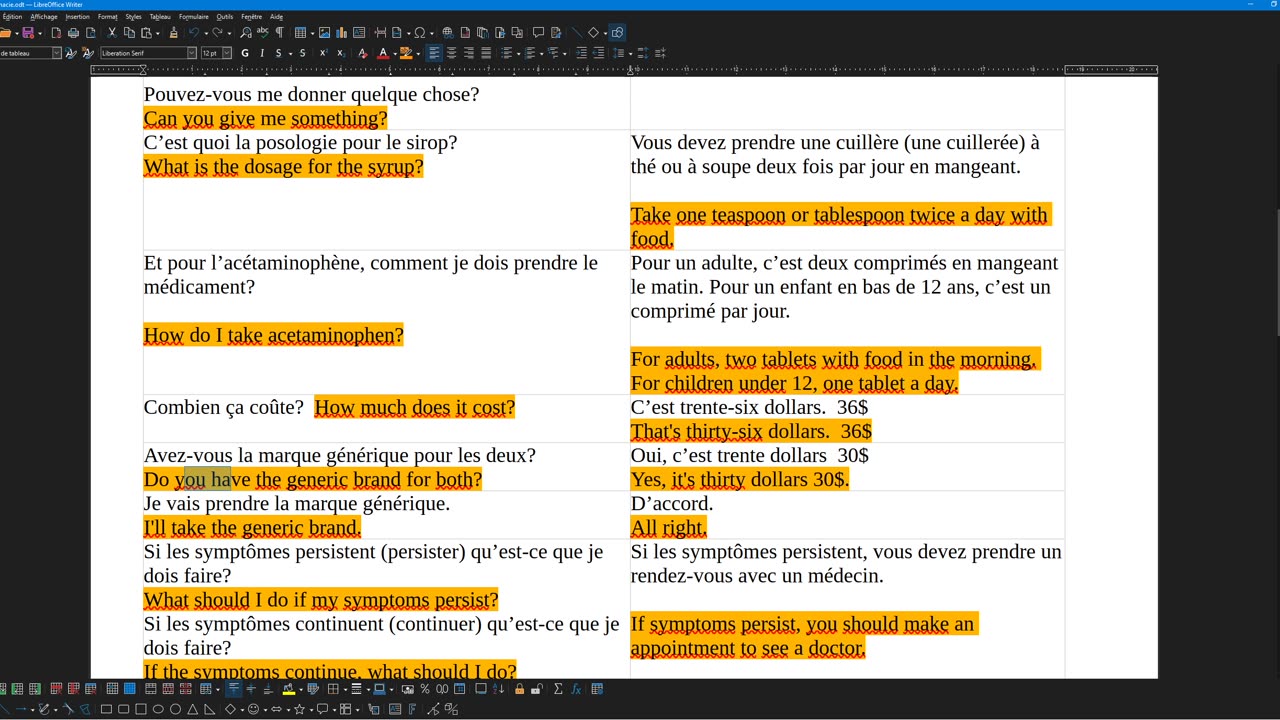This screenshot has width=1280, height=720.
Task: Click the Clear direct formatting icon
Action: [x=362, y=53]
